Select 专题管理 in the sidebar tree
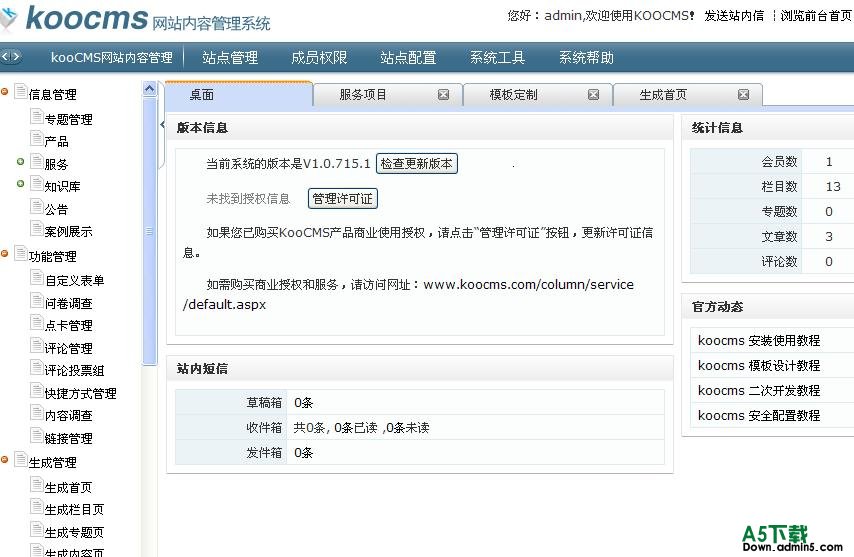The height and width of the screenshot is (557, 854). (69, 119)
